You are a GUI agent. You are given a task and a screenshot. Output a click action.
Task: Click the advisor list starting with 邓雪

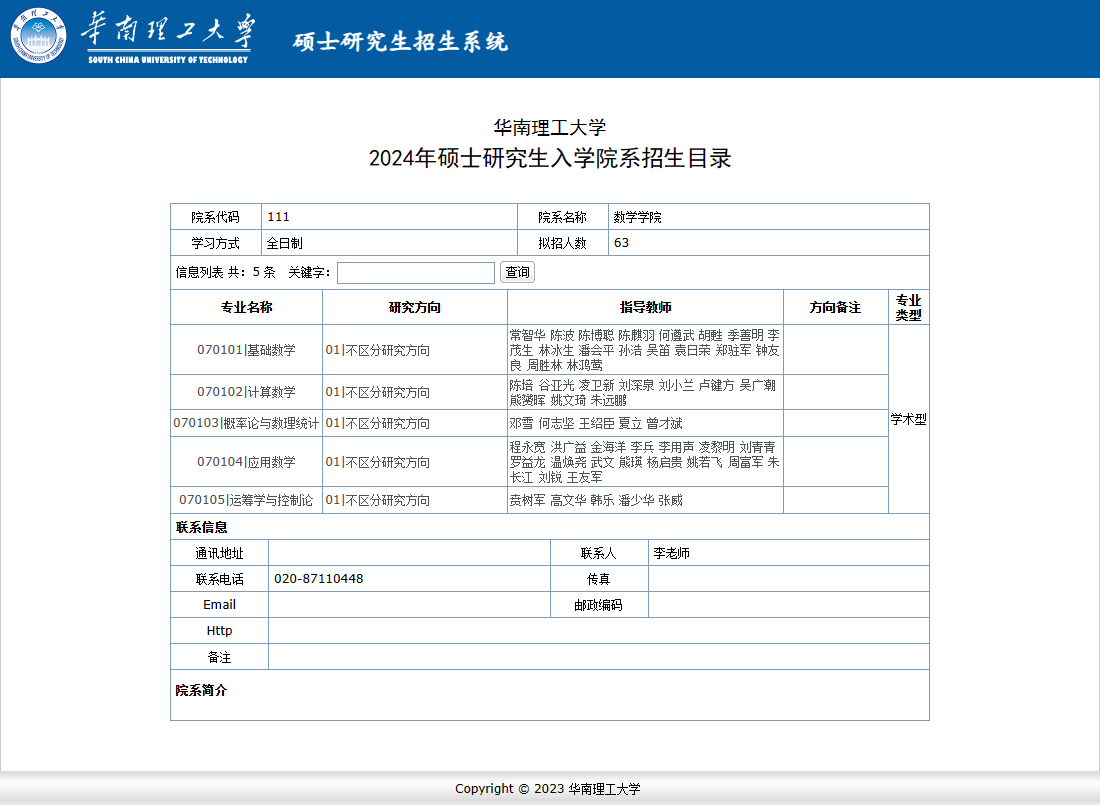click(645, 423)
